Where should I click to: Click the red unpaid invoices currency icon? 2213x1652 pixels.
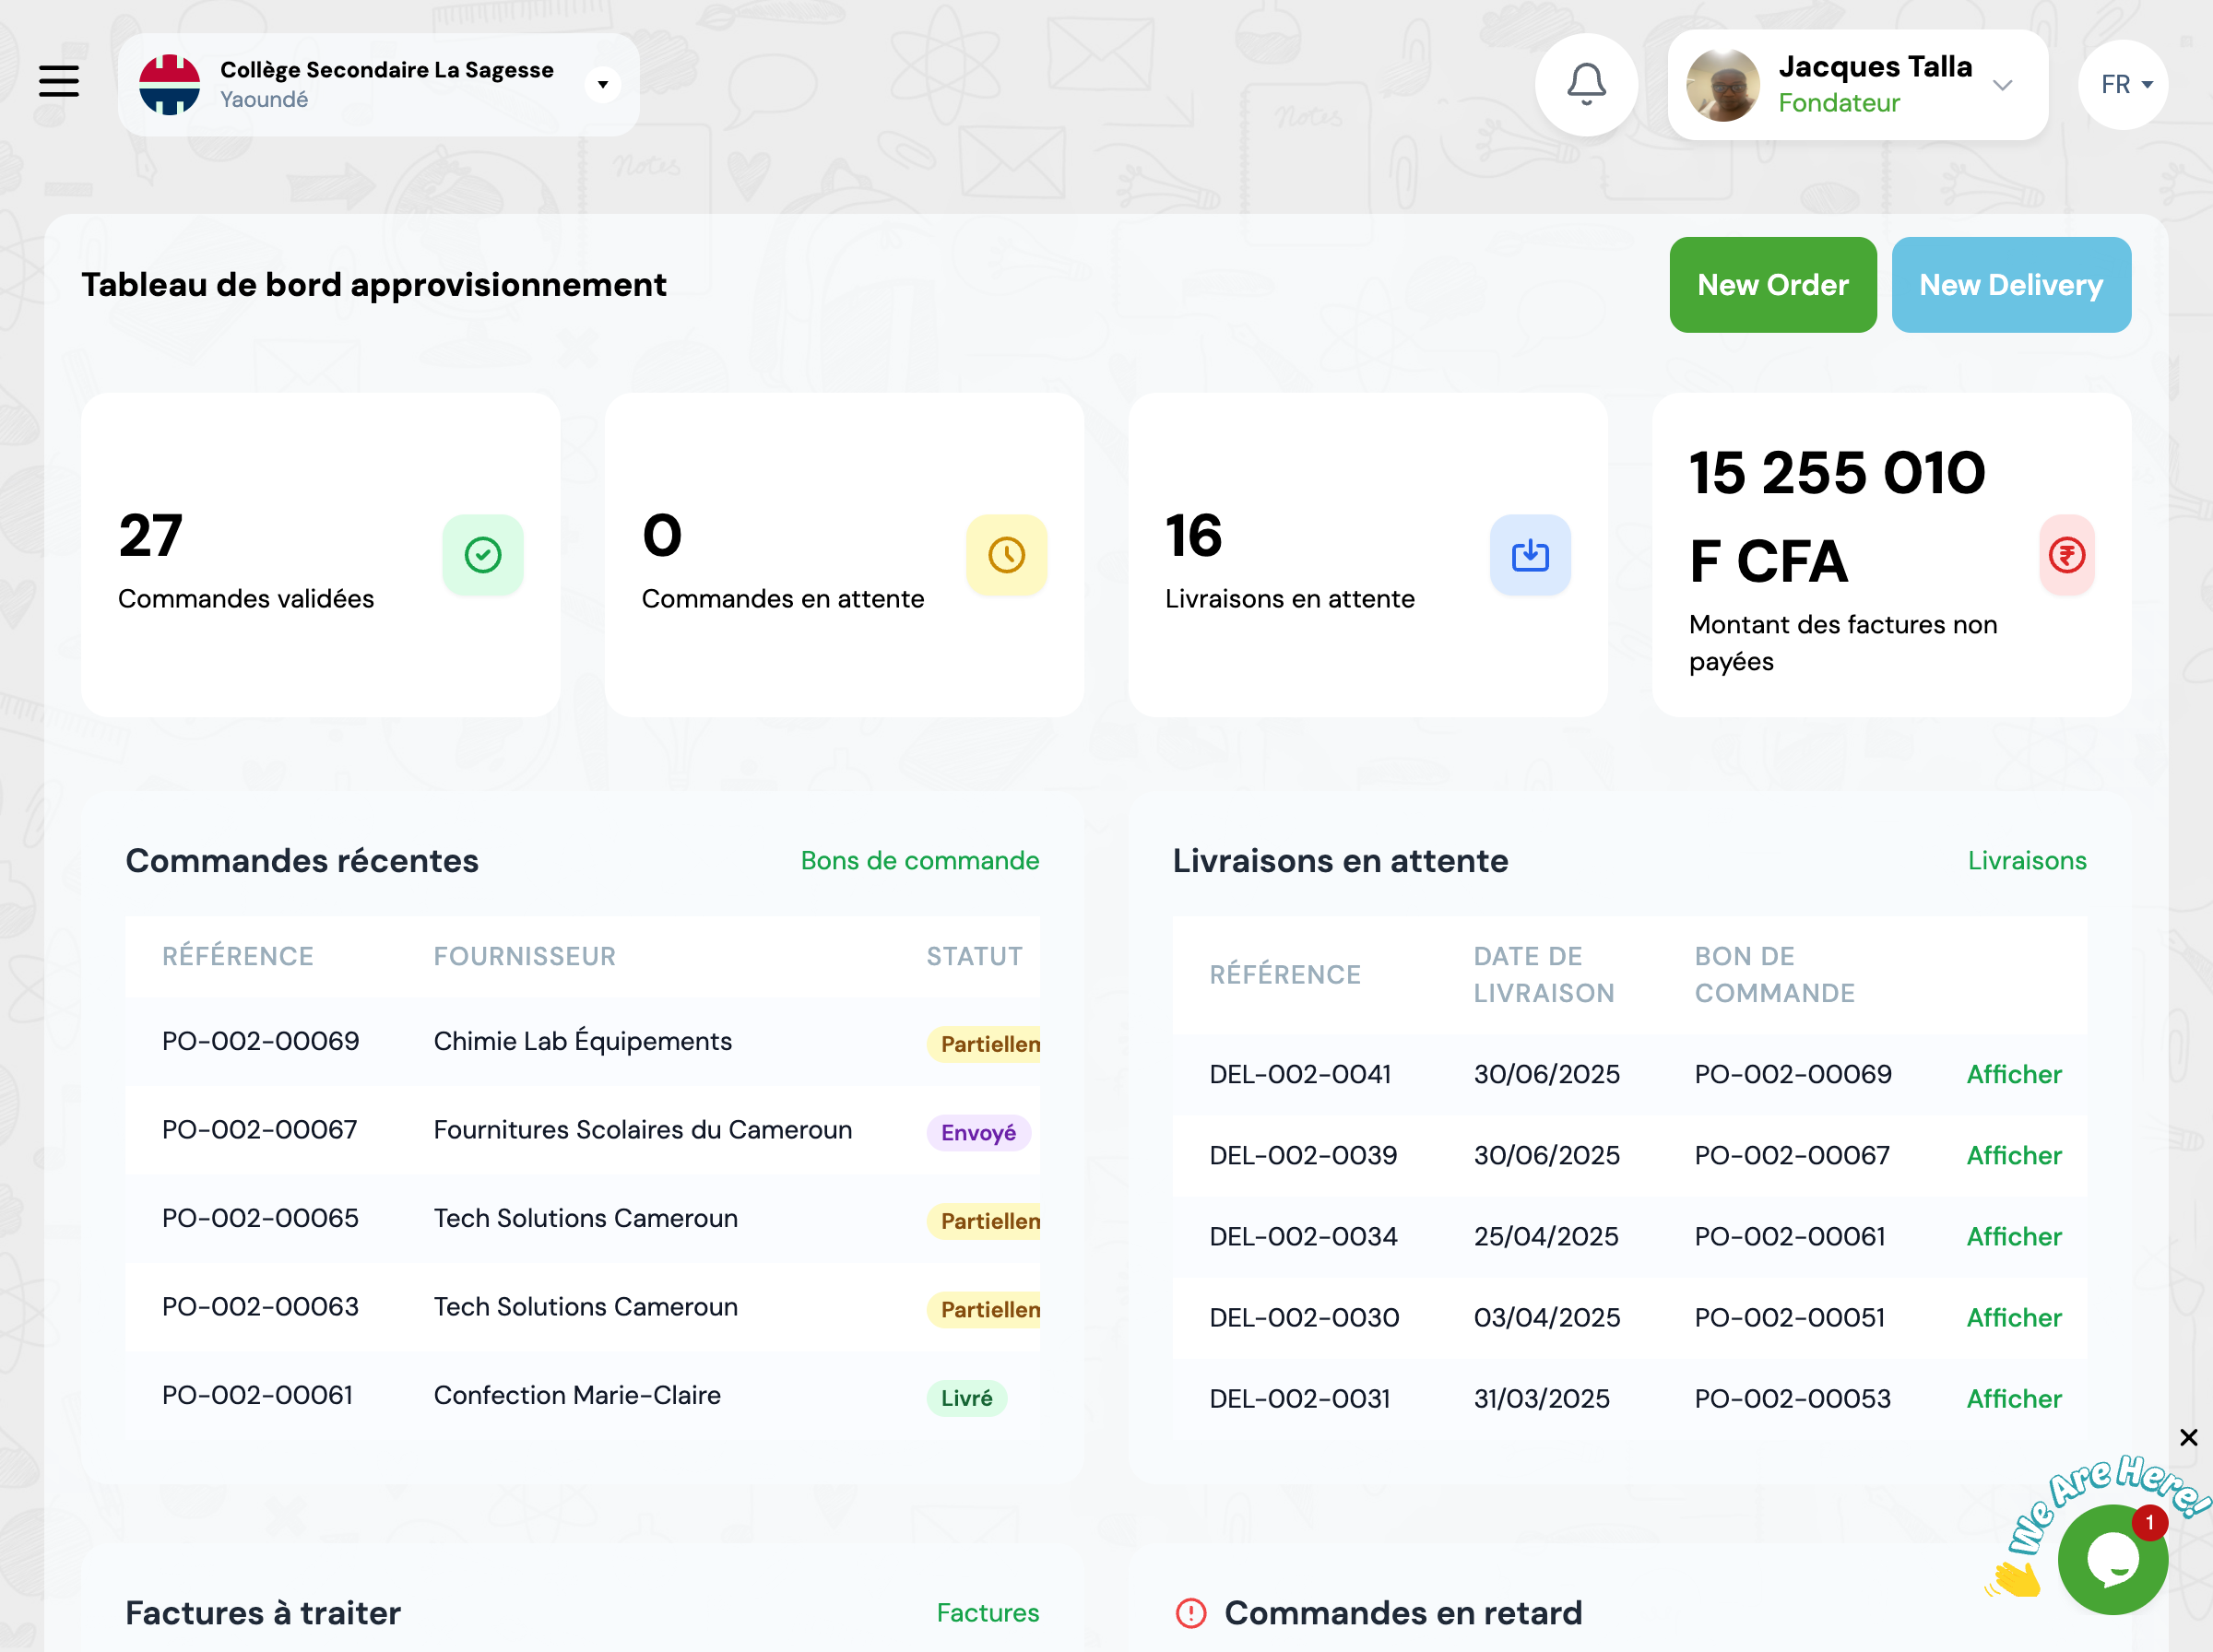point(2066,555)
